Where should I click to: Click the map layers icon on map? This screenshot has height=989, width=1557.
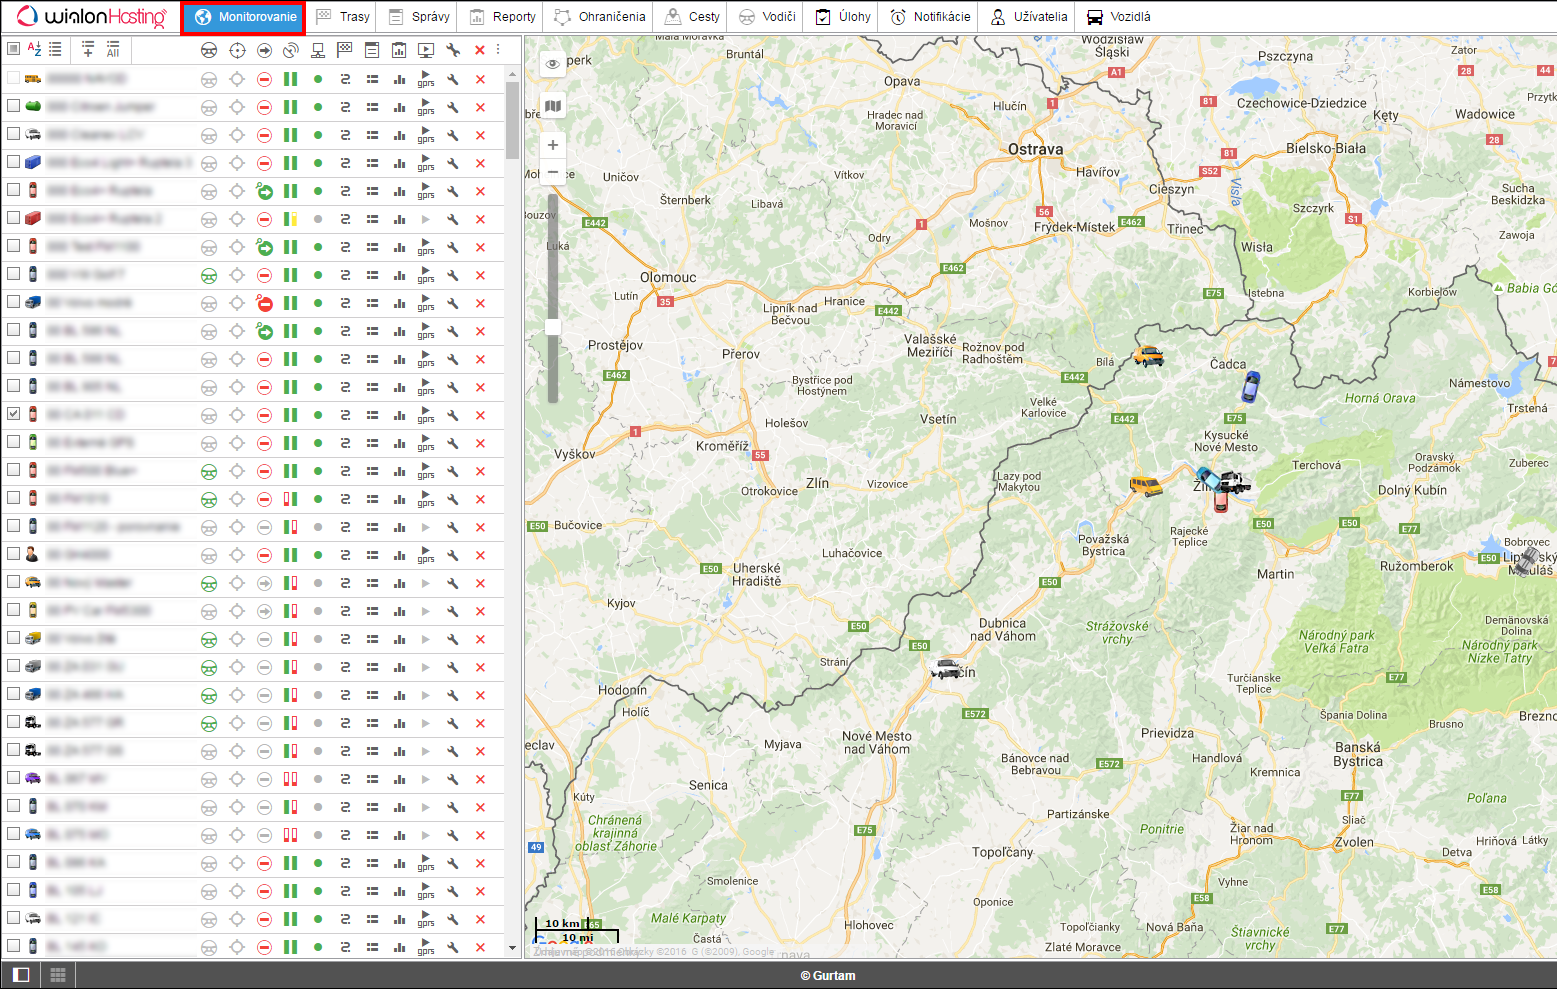point(552,106)
